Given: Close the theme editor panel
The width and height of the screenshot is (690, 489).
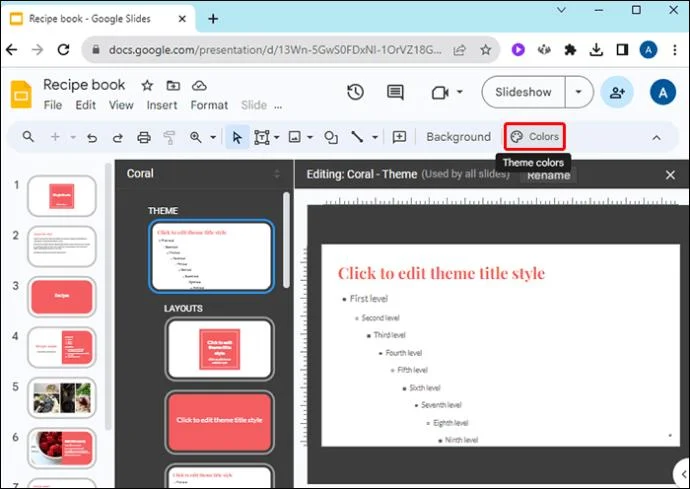Looking at the screenshot, I should point(670,175).
